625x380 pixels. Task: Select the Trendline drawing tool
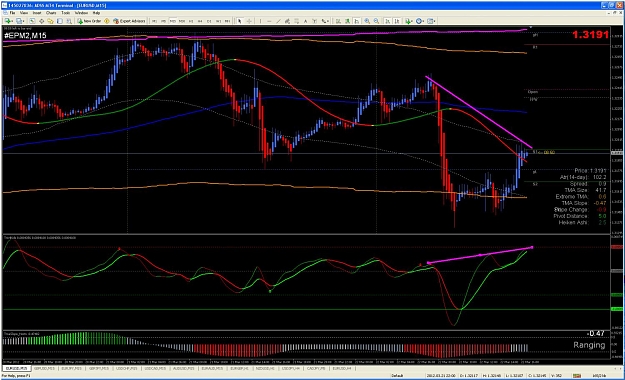(x=278, y=21)
